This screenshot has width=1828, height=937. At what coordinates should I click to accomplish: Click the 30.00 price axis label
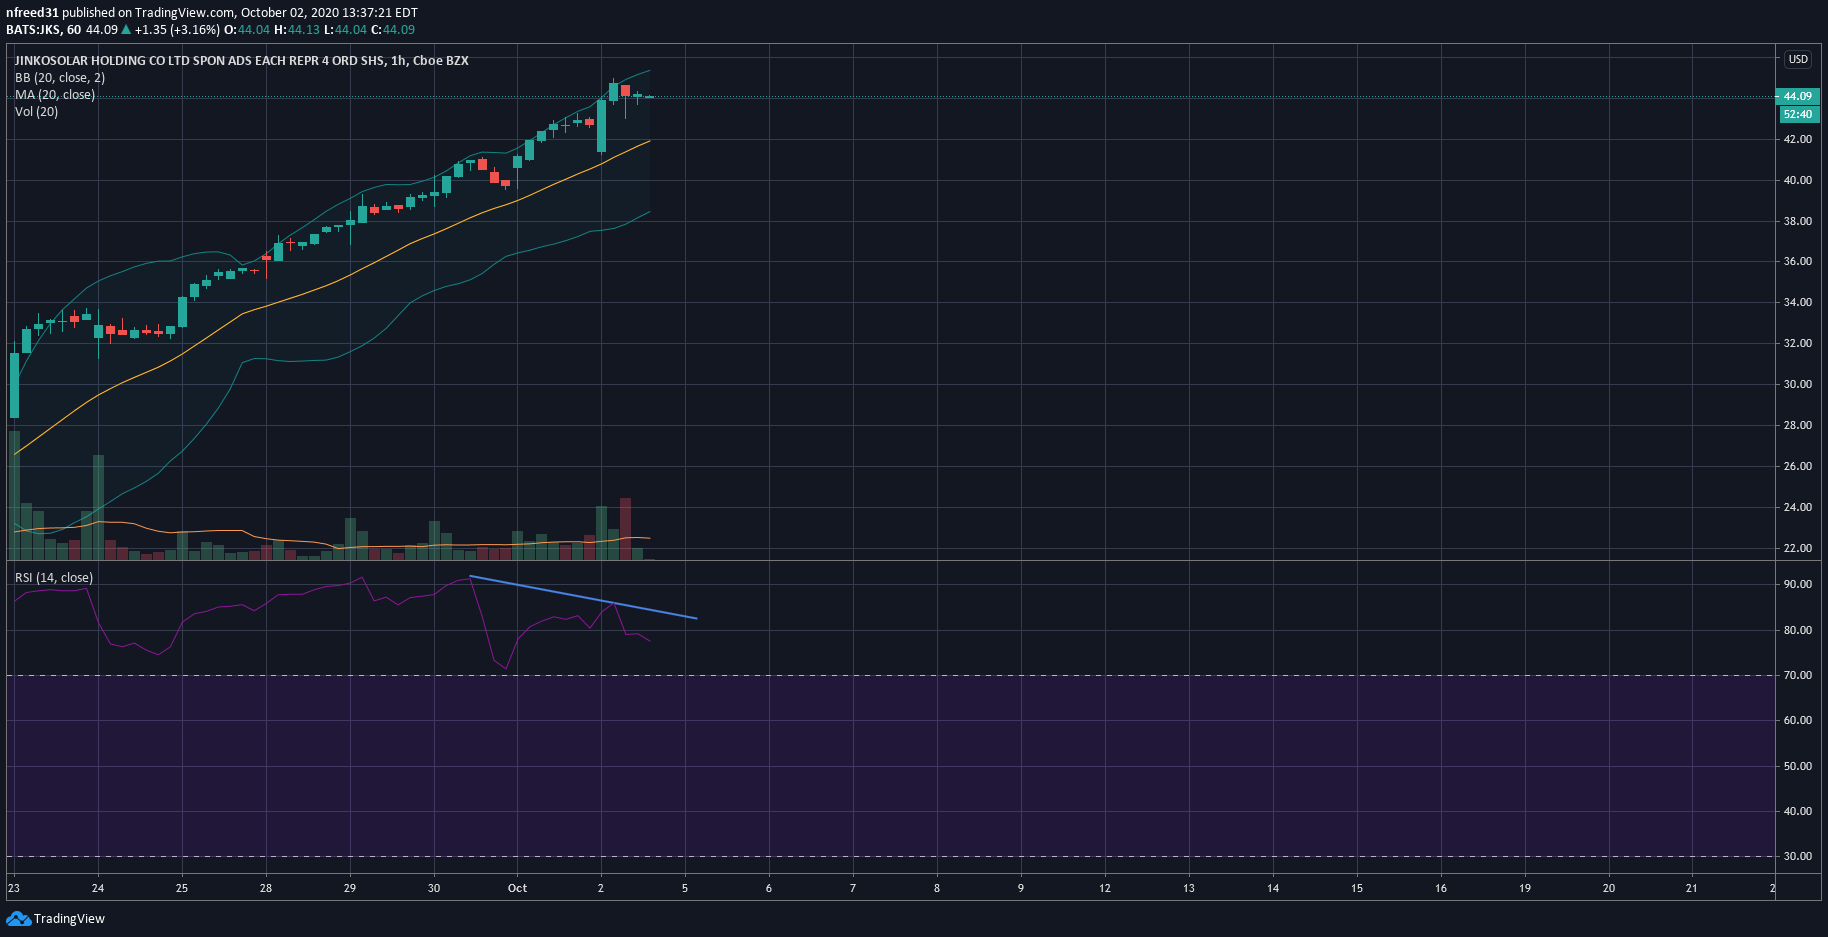click(1798, 384)
